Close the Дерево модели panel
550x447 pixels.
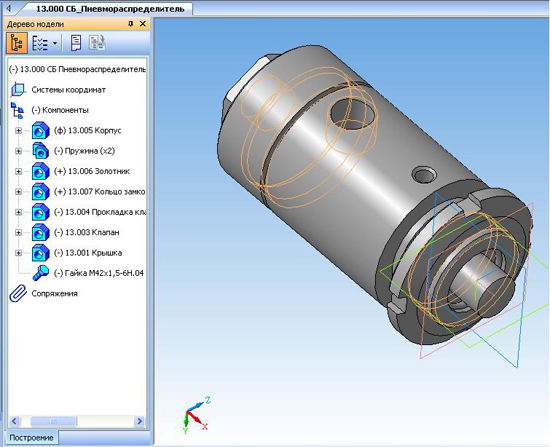(x=142, y=24)
